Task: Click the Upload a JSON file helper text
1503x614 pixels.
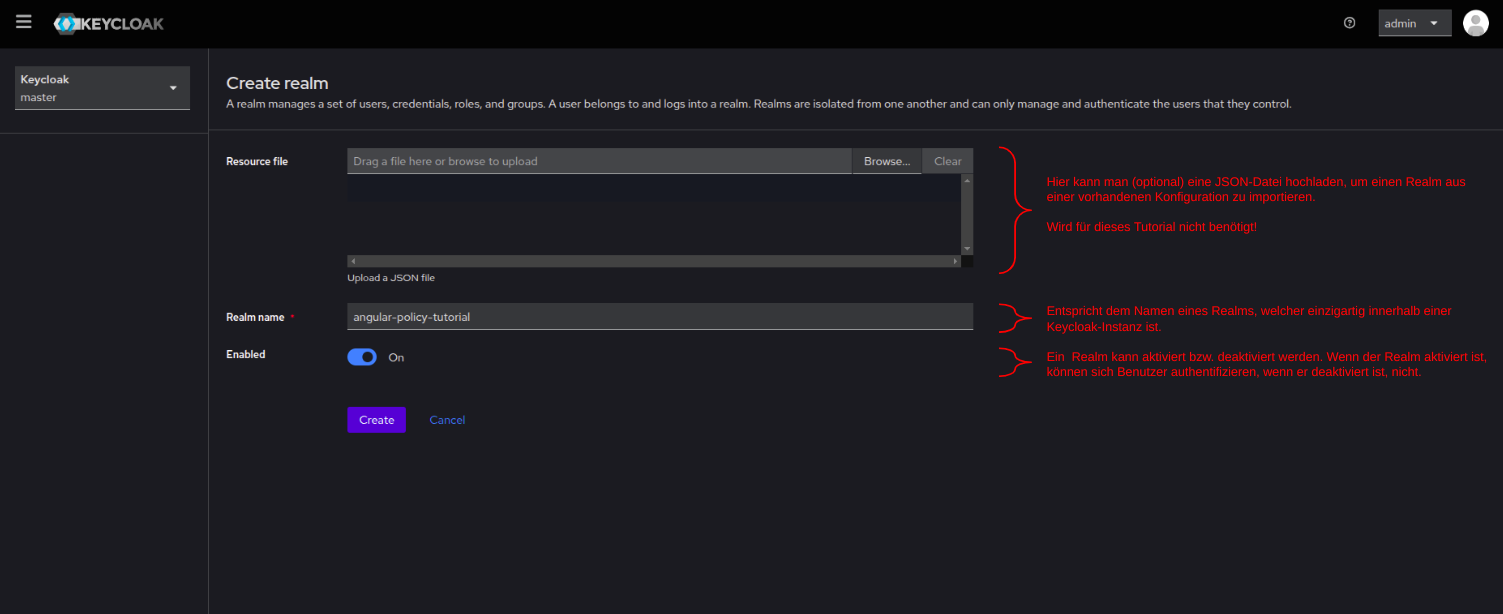Action: [x=391, y=277]
